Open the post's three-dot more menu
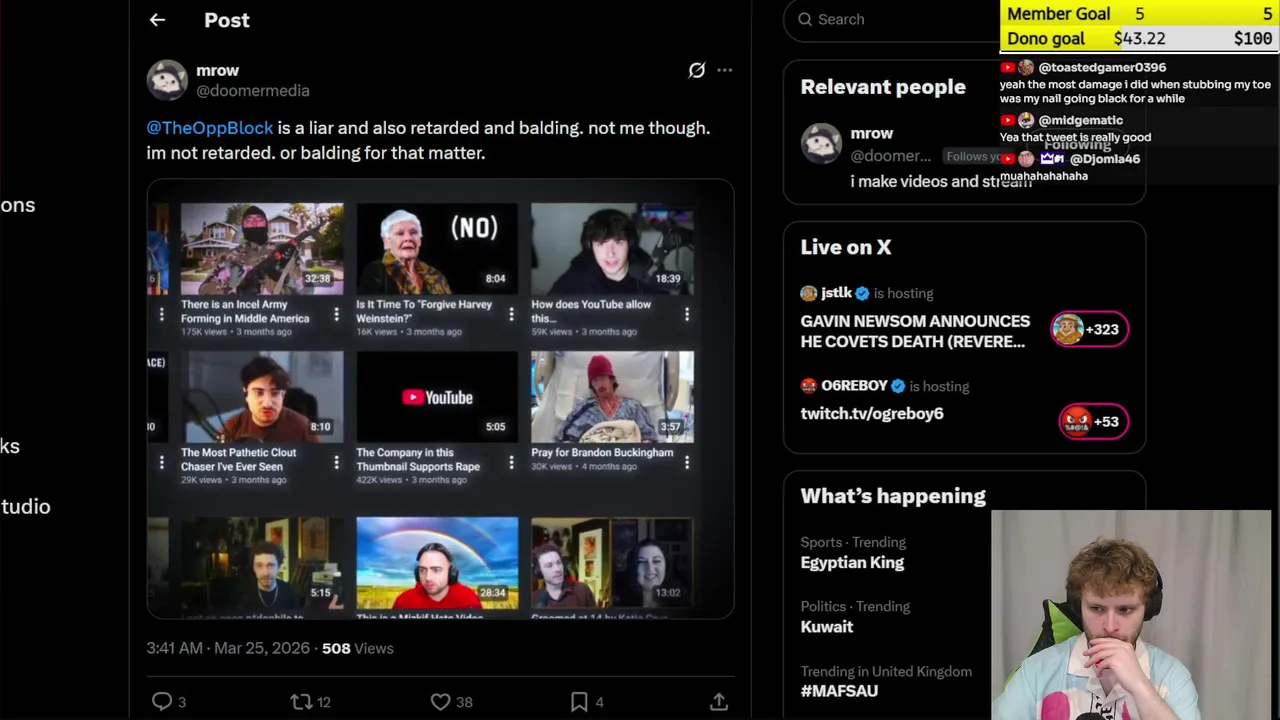This screenshot has width=1280, height=720. [725, 70]
